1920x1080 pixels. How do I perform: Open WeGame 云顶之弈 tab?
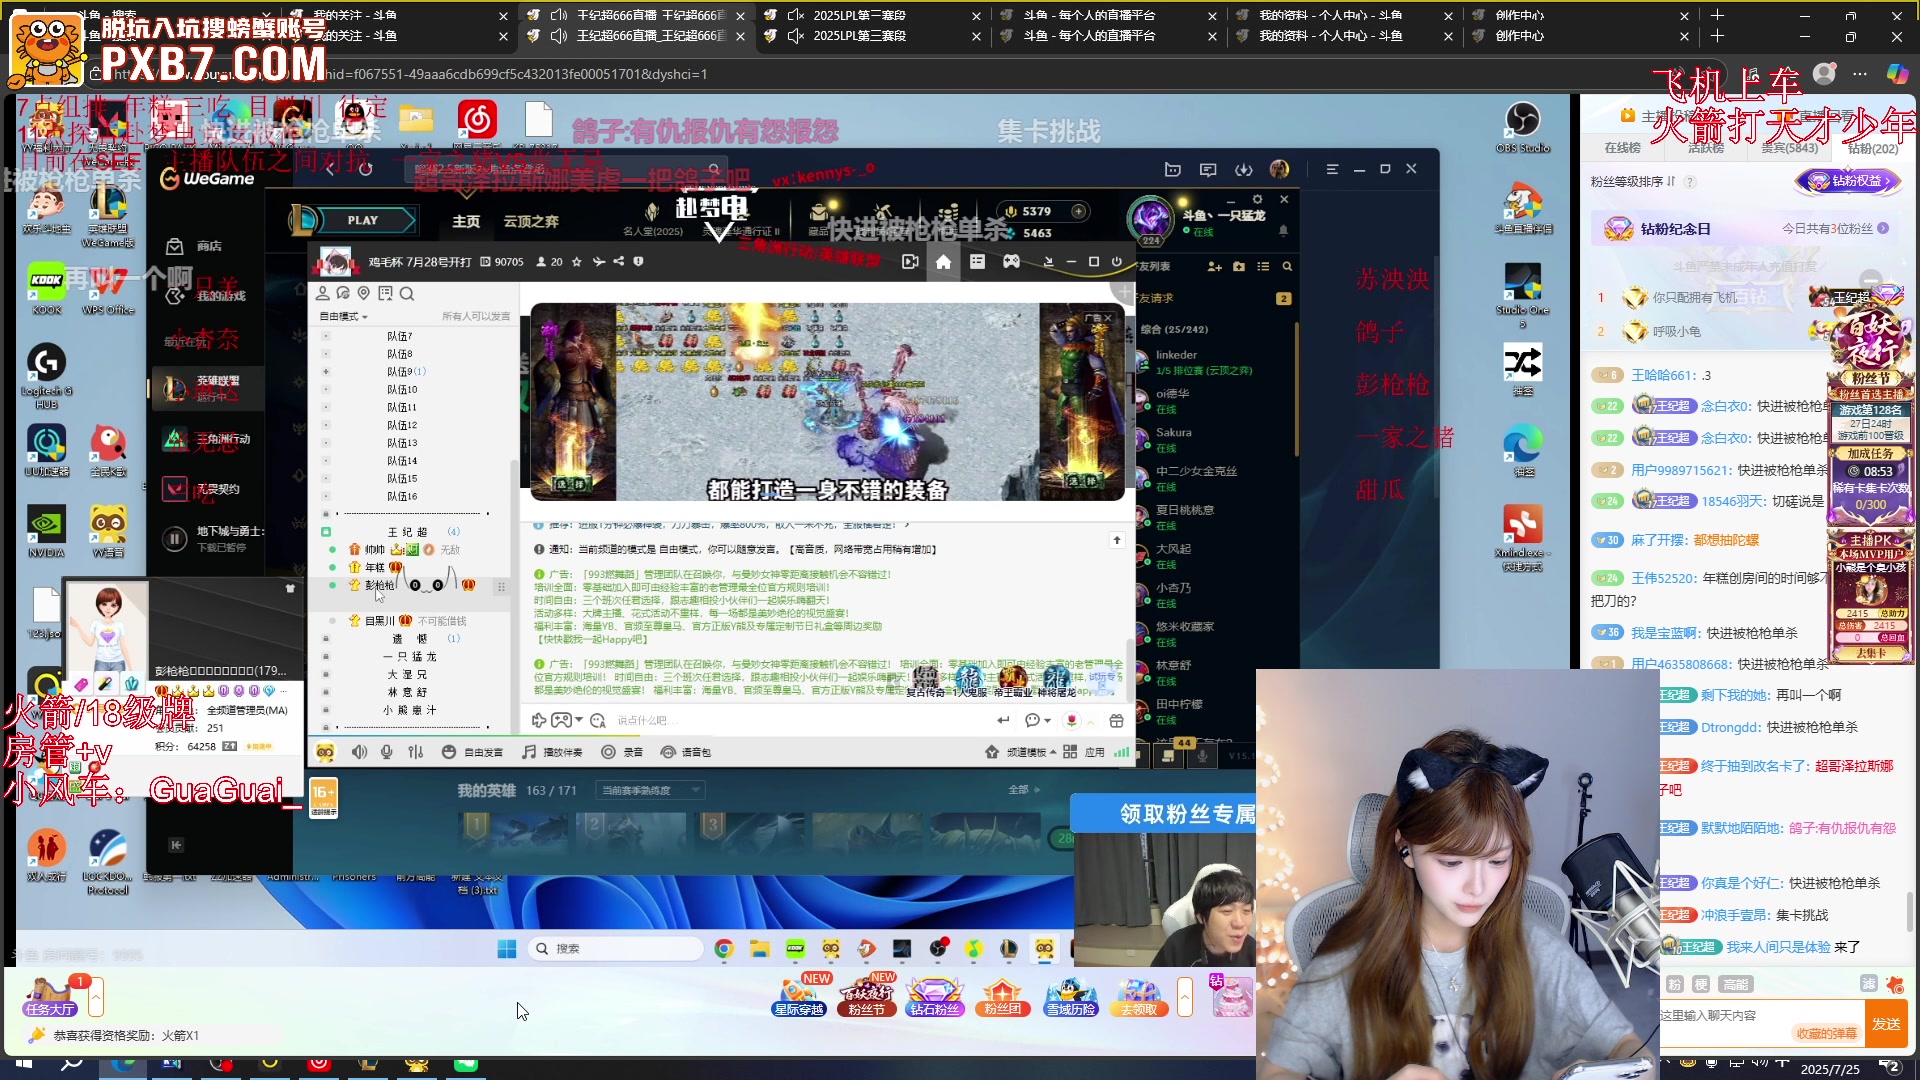tap(531, 221)
